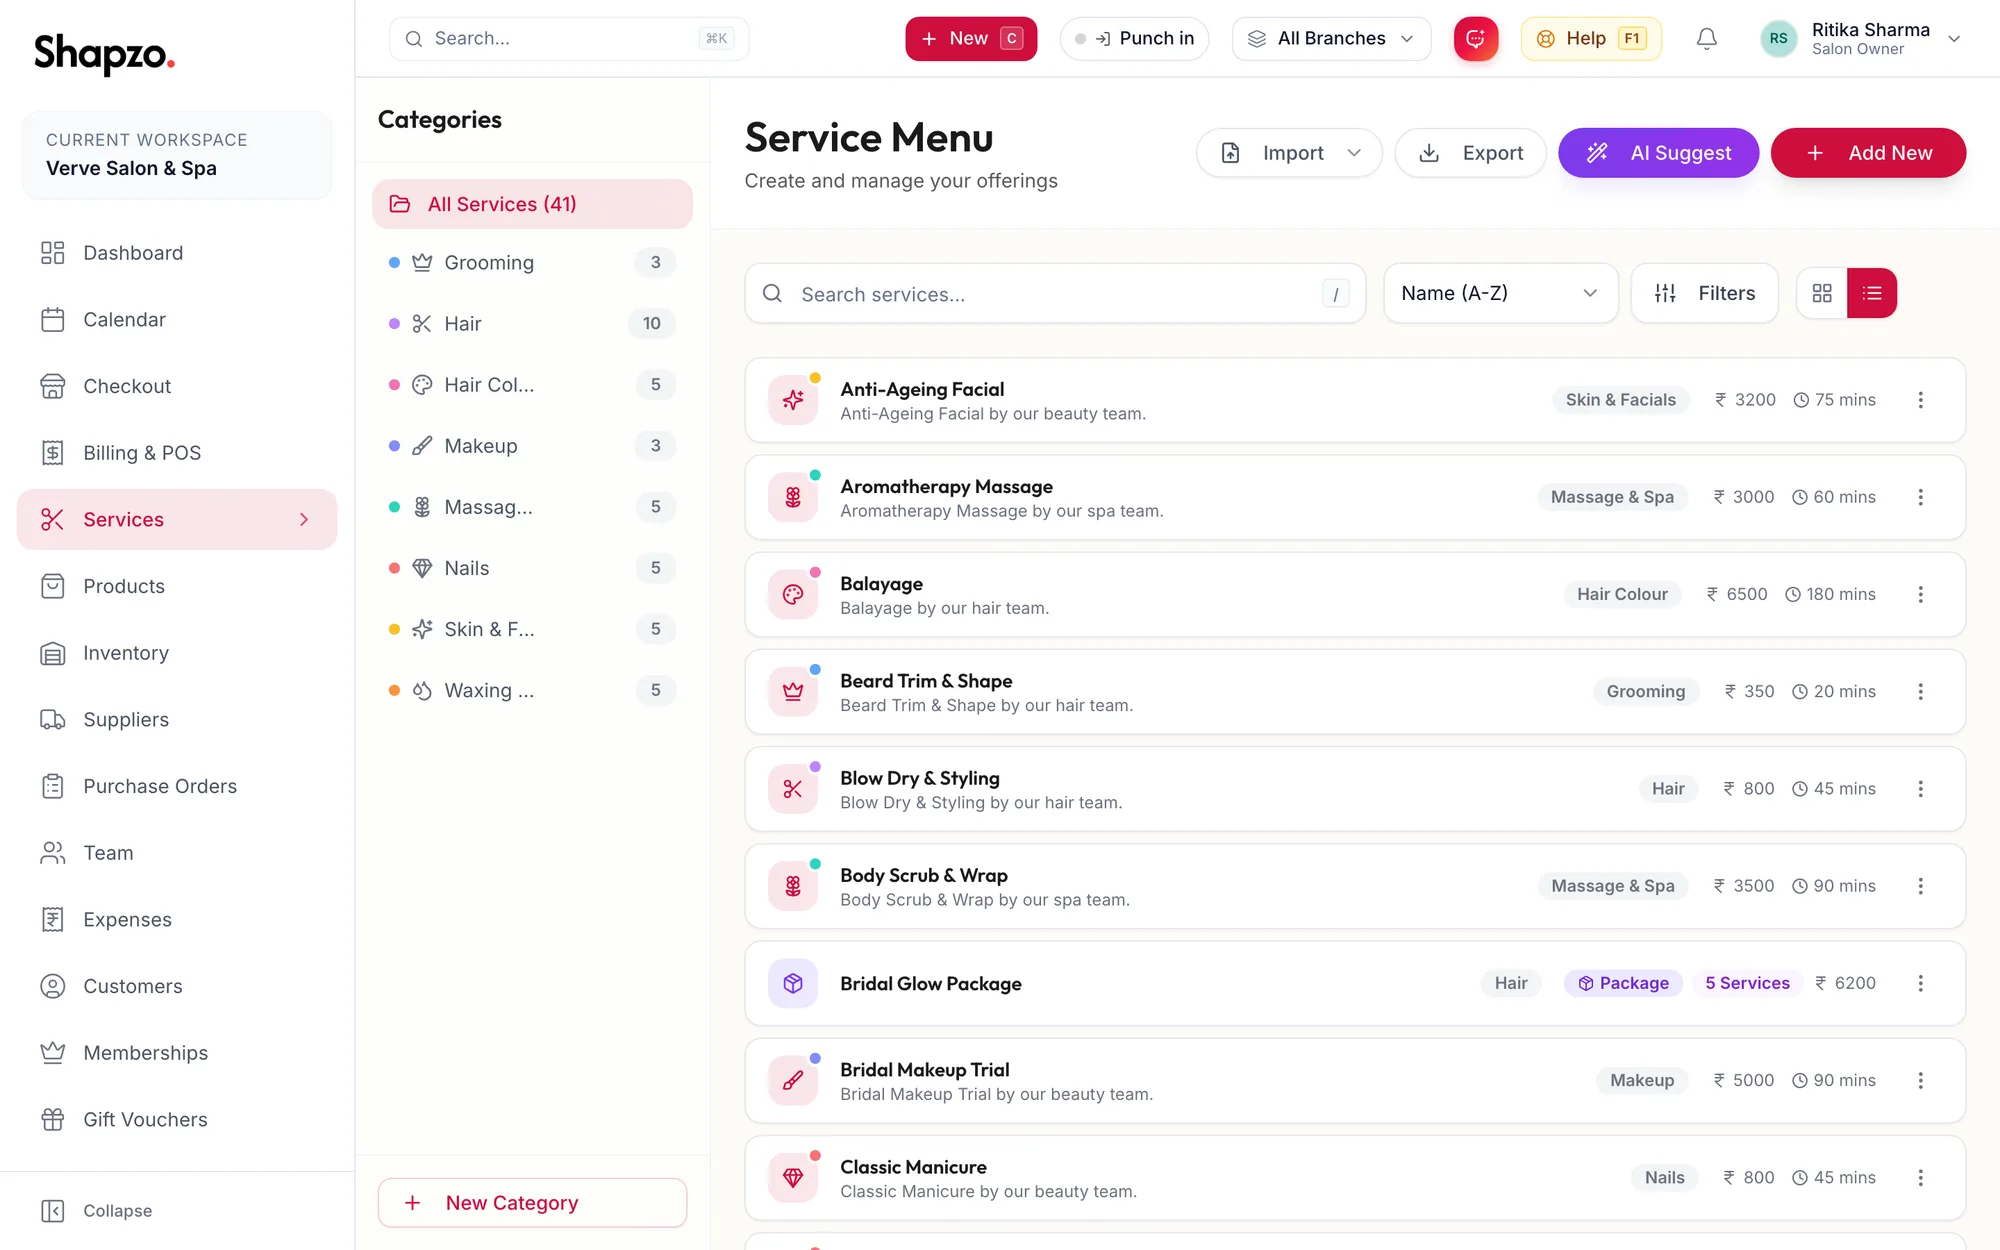Switch to grid view
2000x1250 pixels.
[x=1822, y=293]
